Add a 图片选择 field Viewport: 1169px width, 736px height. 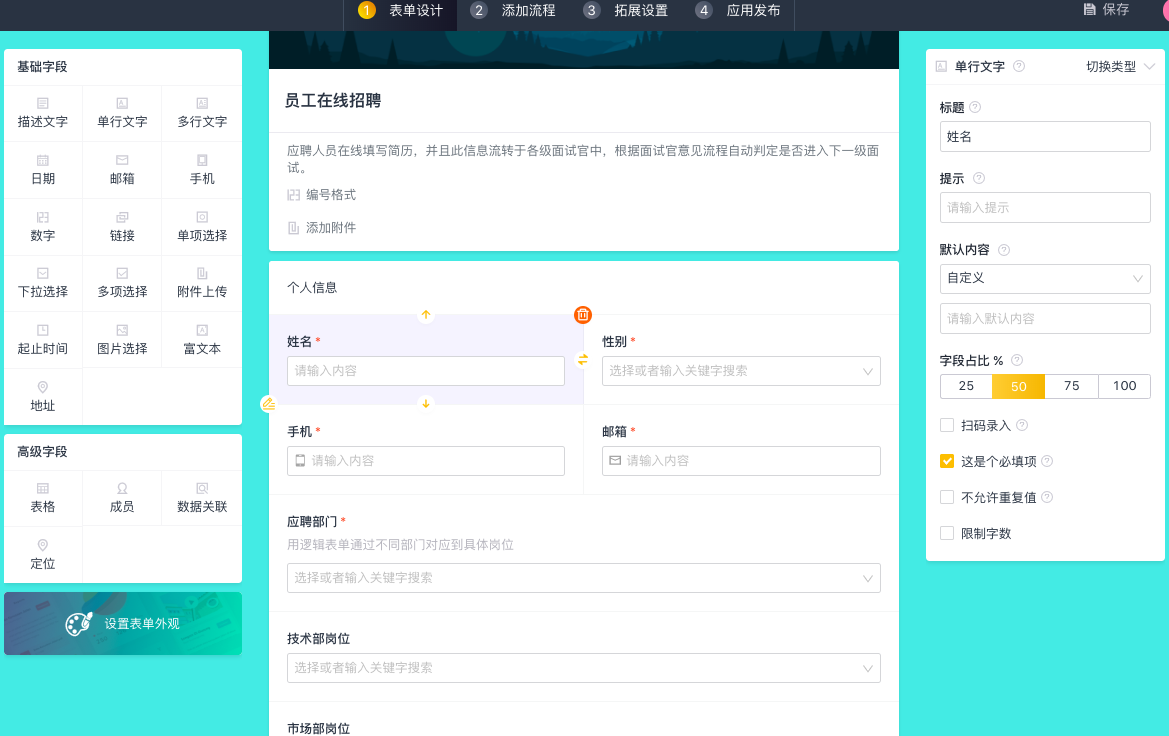122,340
